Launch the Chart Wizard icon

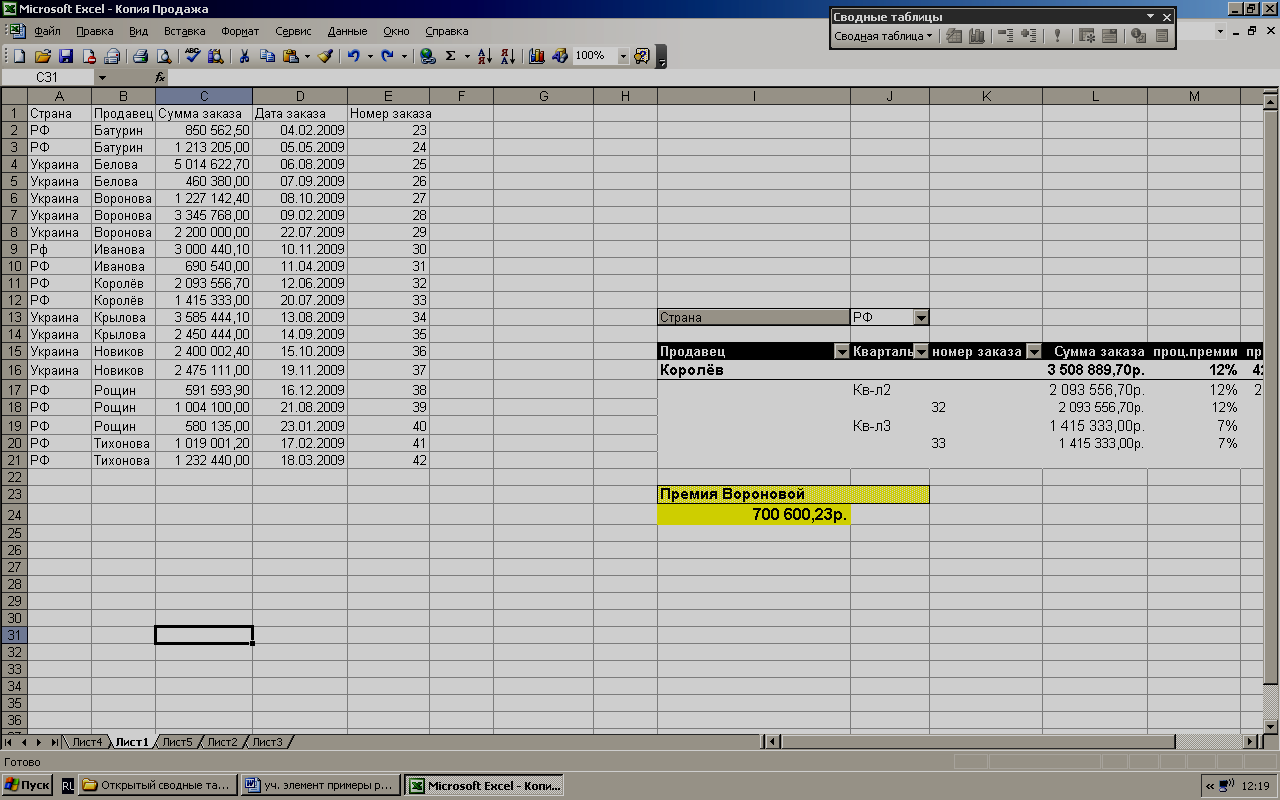pos(537,56)
